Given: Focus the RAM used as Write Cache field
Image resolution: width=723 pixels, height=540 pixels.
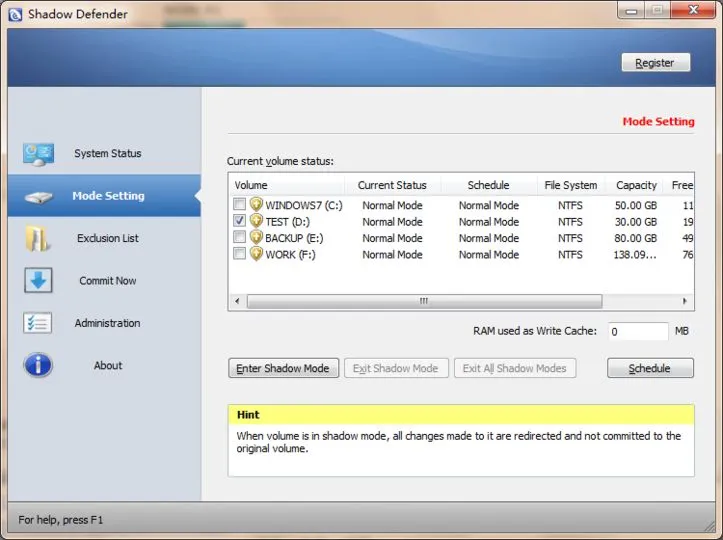Looking at the screenshot, I should (638, 332).
